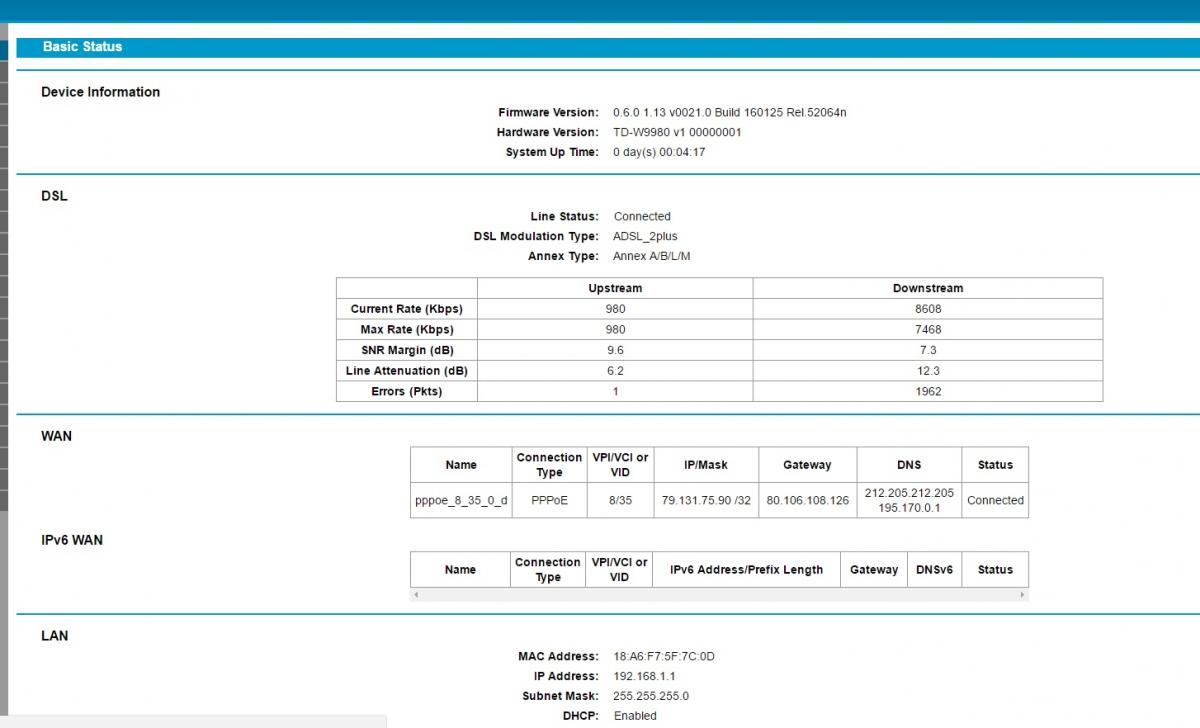Click the LAN MAC address value
Image resolution: width=1200 pixels, height=728 pixels.
click(x=664, y=657)
